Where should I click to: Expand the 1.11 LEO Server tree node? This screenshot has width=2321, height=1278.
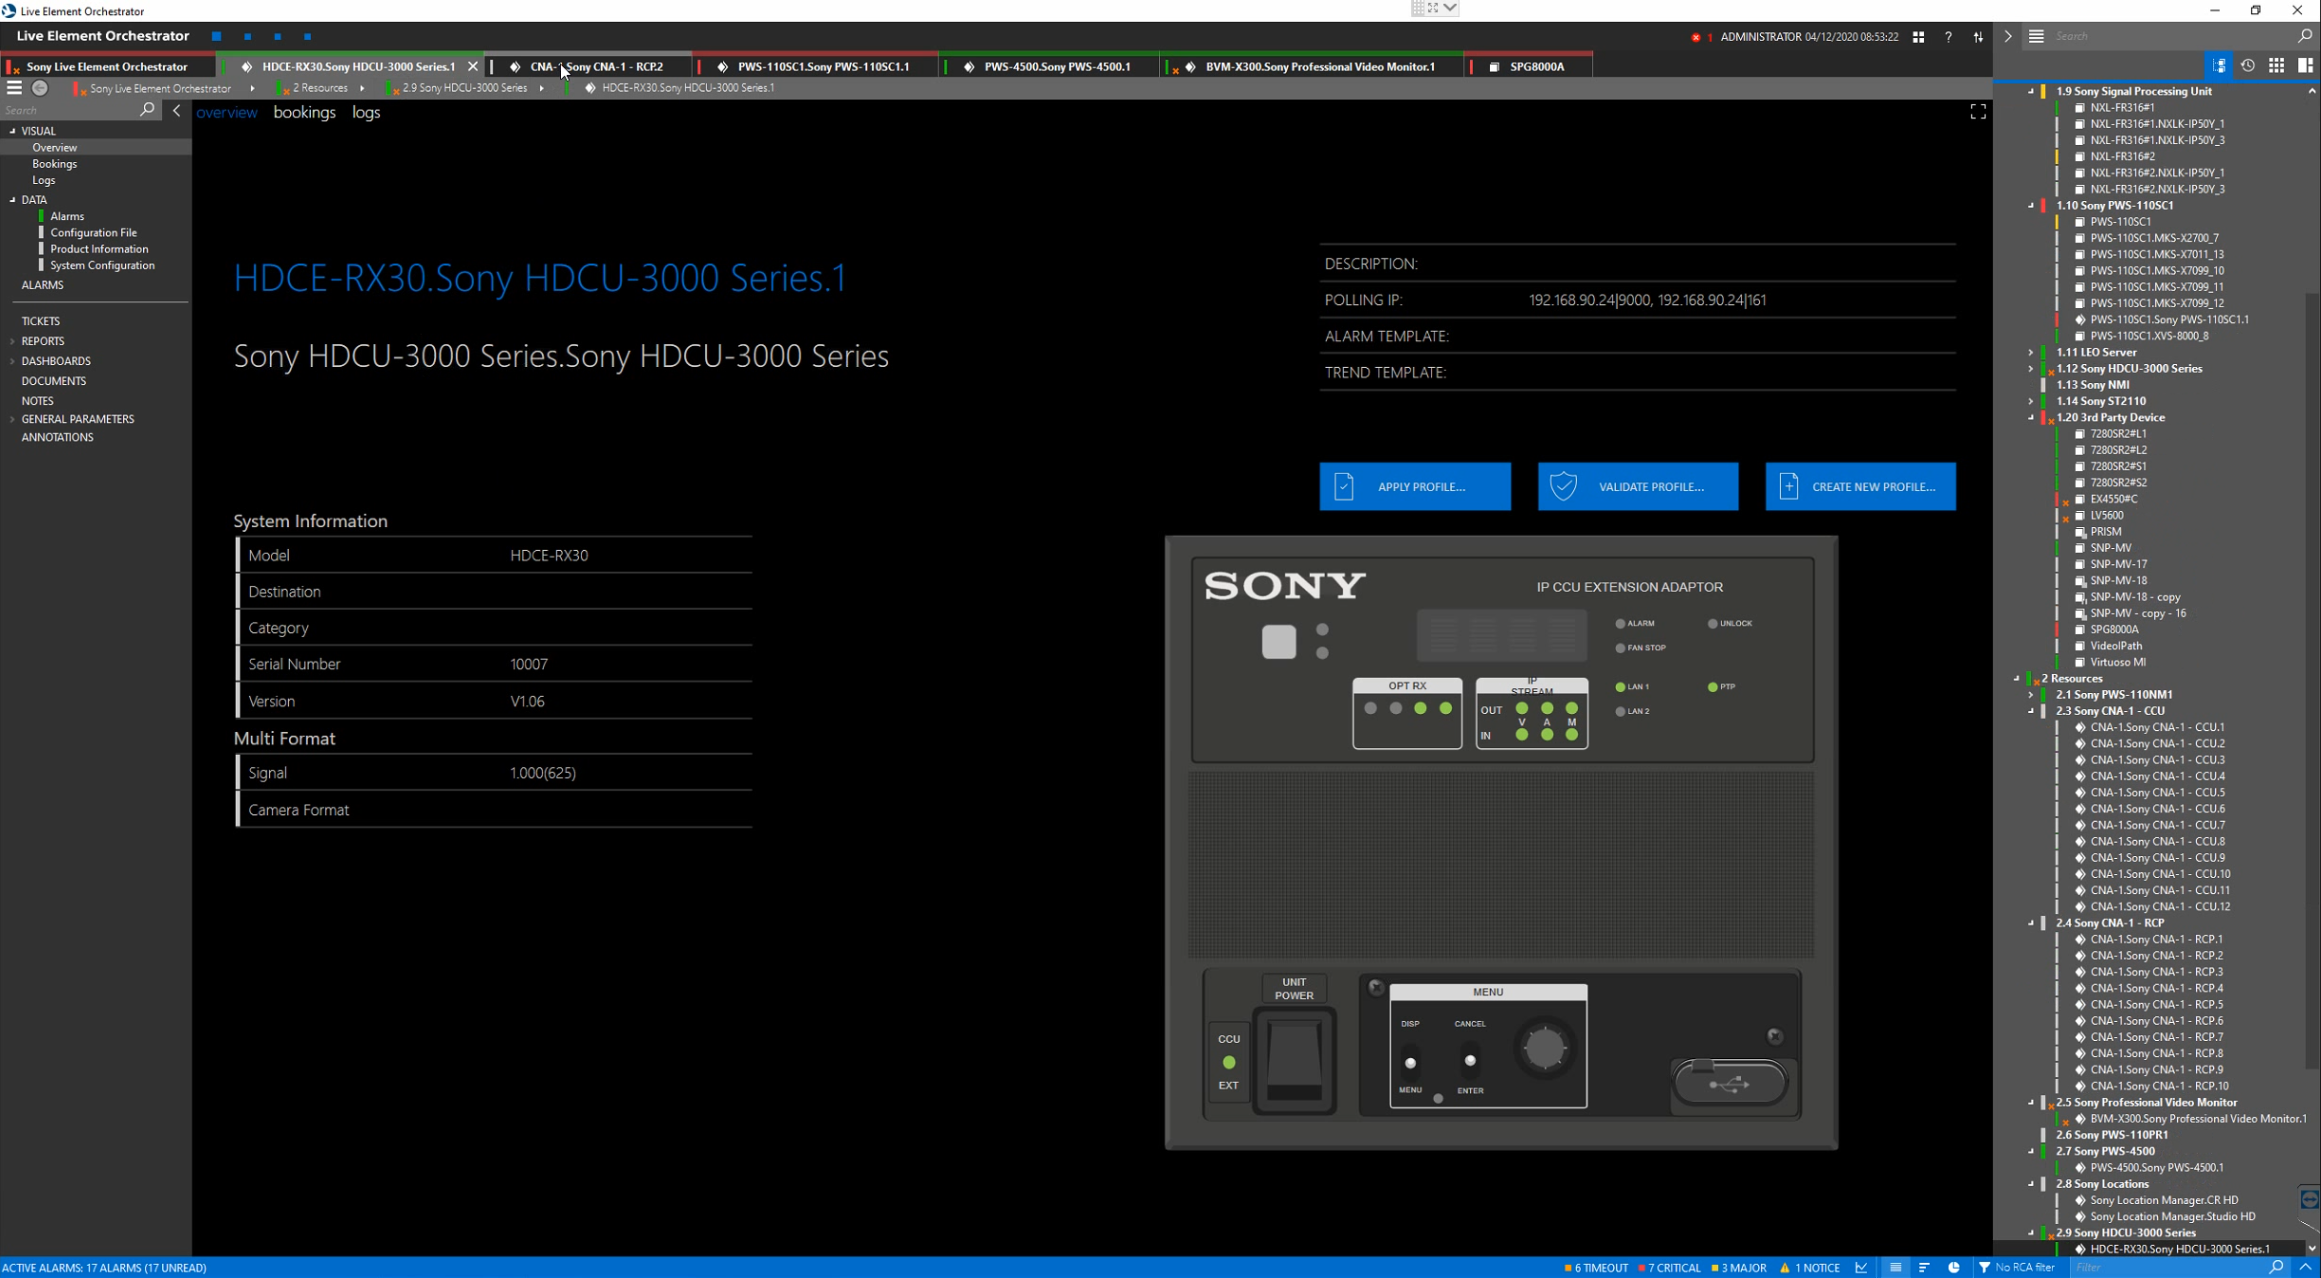[2031, 352]
